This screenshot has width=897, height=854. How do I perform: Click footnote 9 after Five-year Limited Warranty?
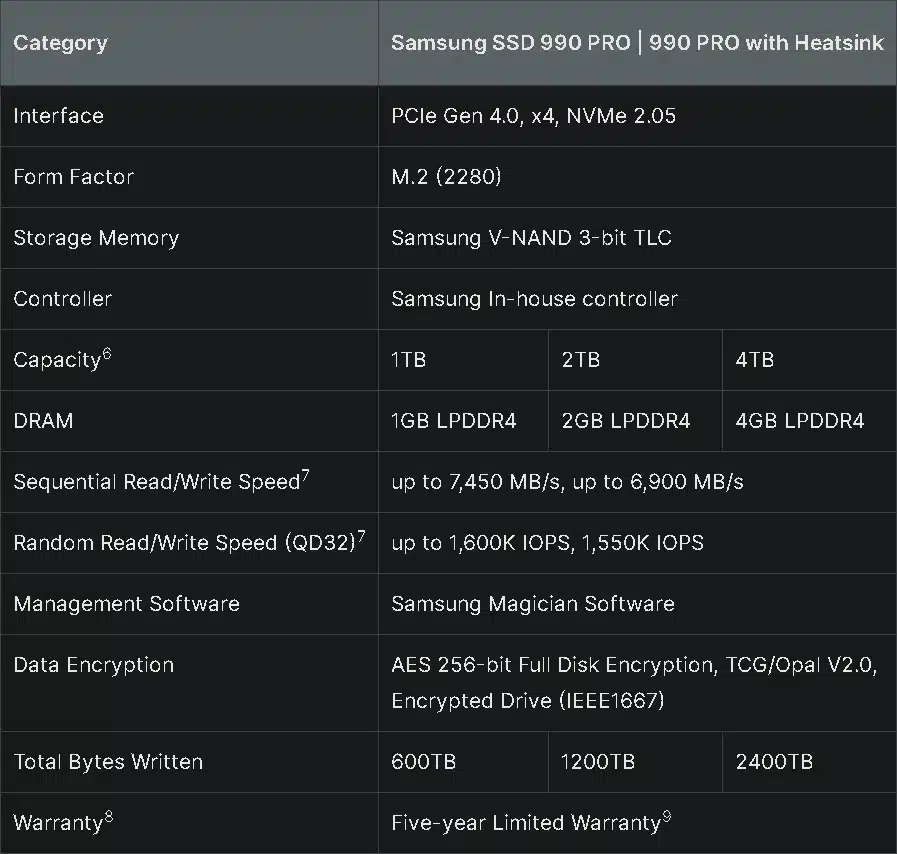666,817
